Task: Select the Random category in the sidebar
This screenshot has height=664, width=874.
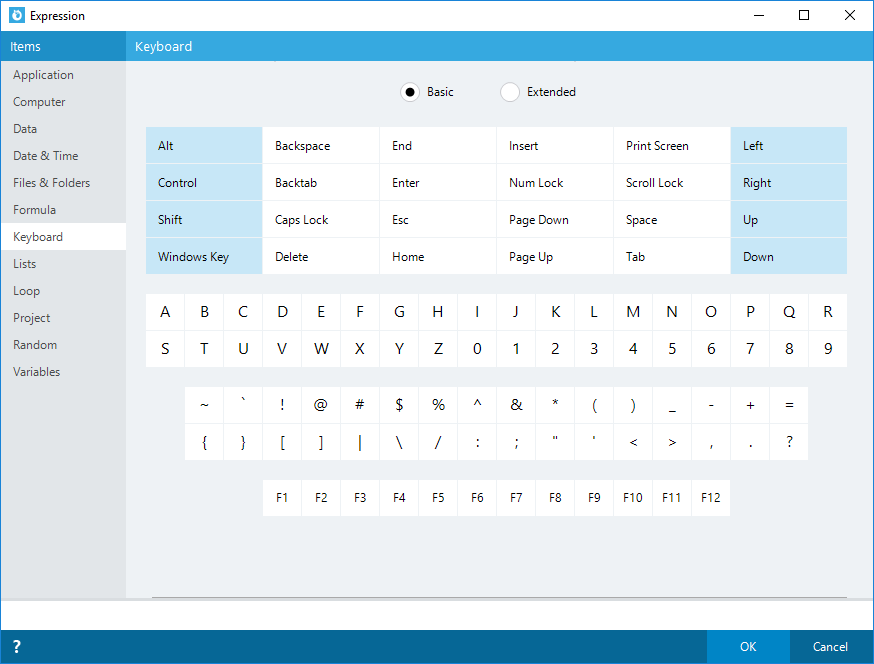Action: 34,344
